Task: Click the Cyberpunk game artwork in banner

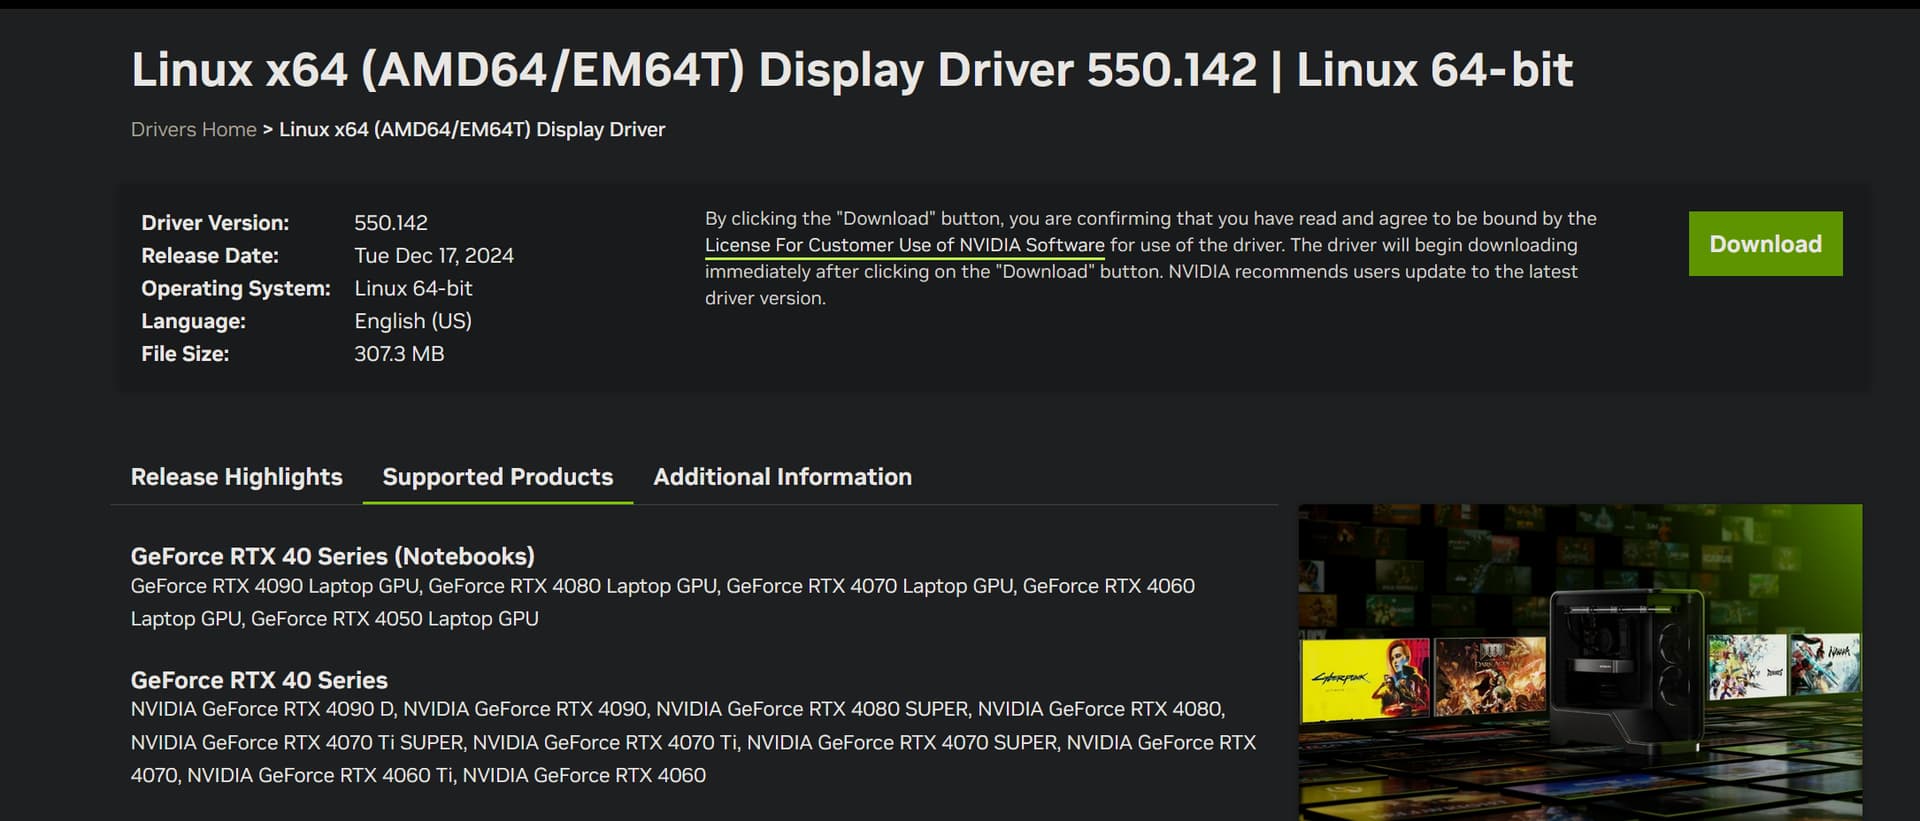Action: coord(1365,677)
